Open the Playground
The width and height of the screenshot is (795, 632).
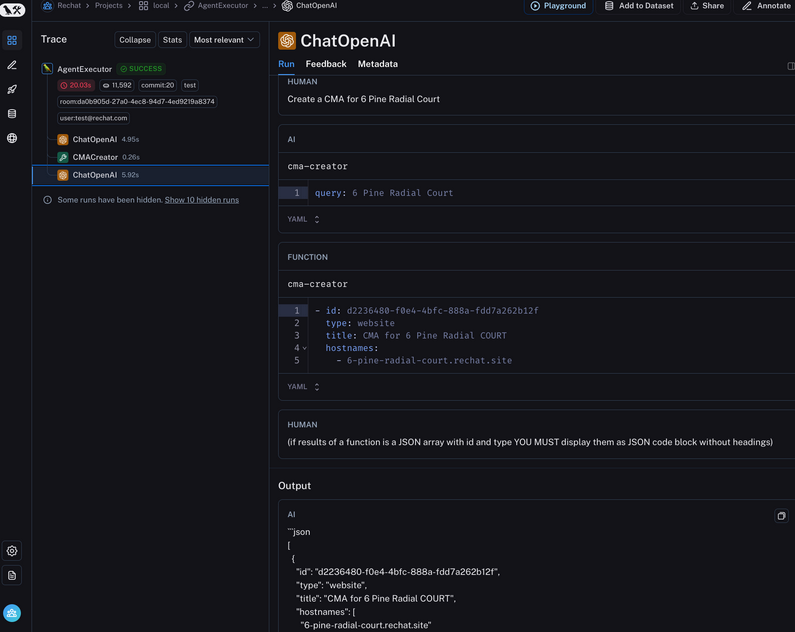click(x=558, y=6)
